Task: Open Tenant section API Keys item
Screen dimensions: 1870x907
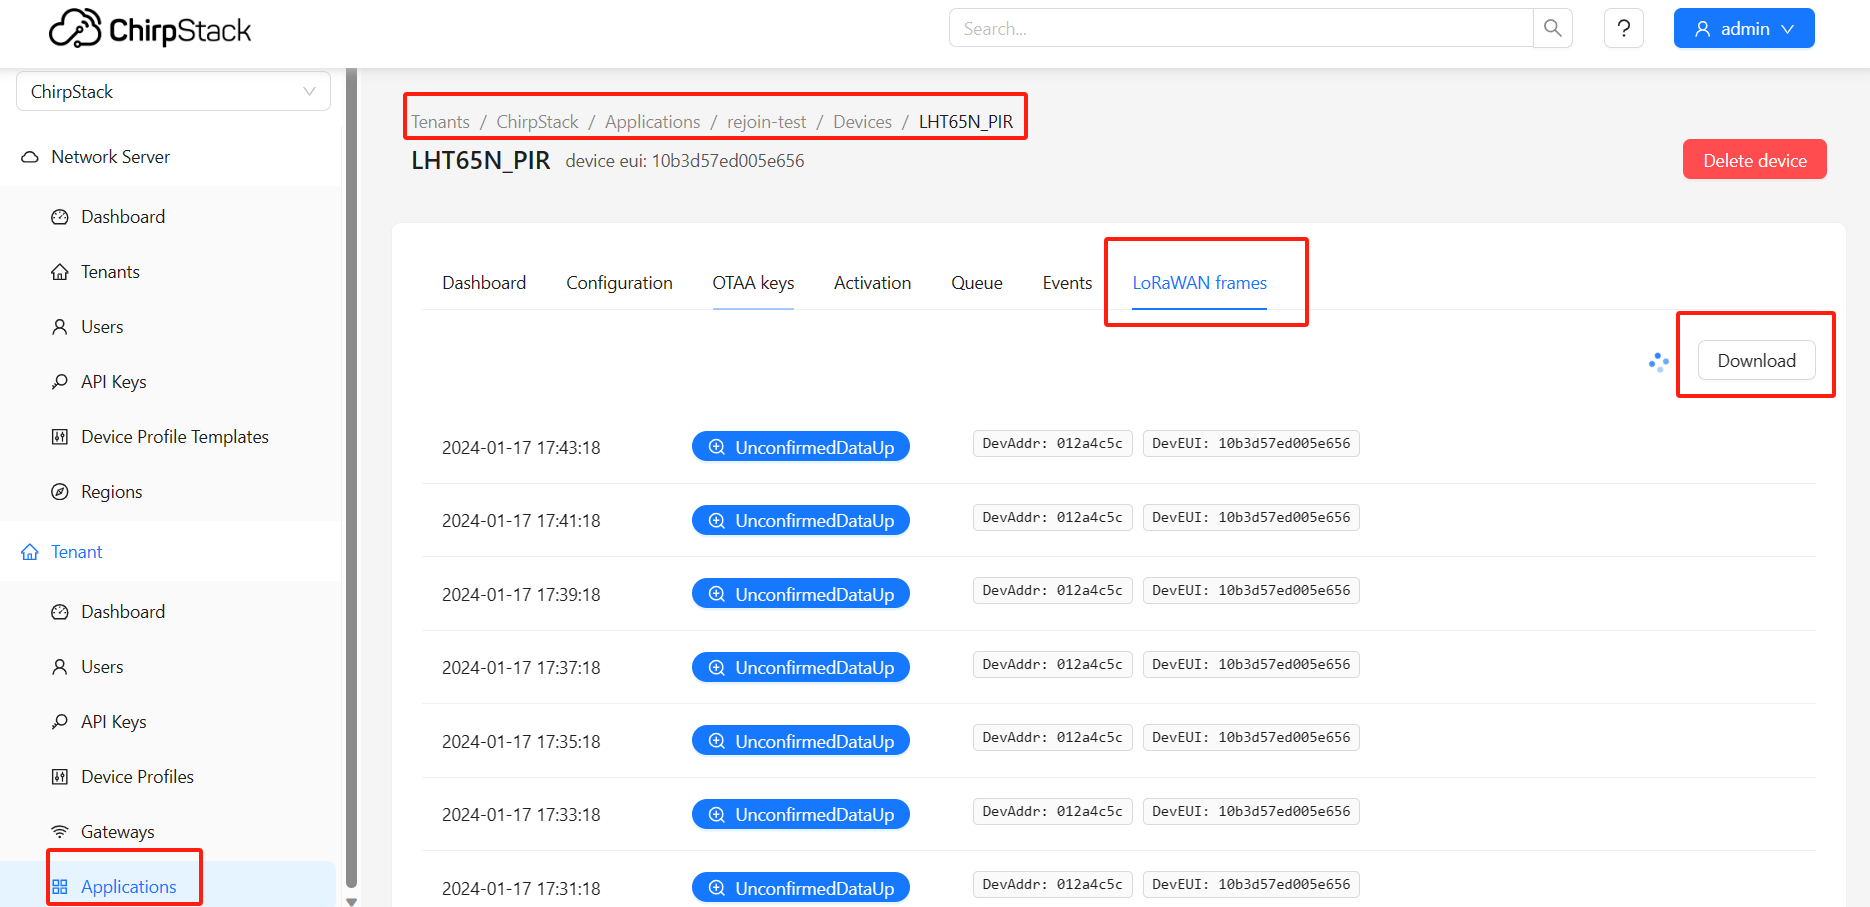Action: point(113,722)
